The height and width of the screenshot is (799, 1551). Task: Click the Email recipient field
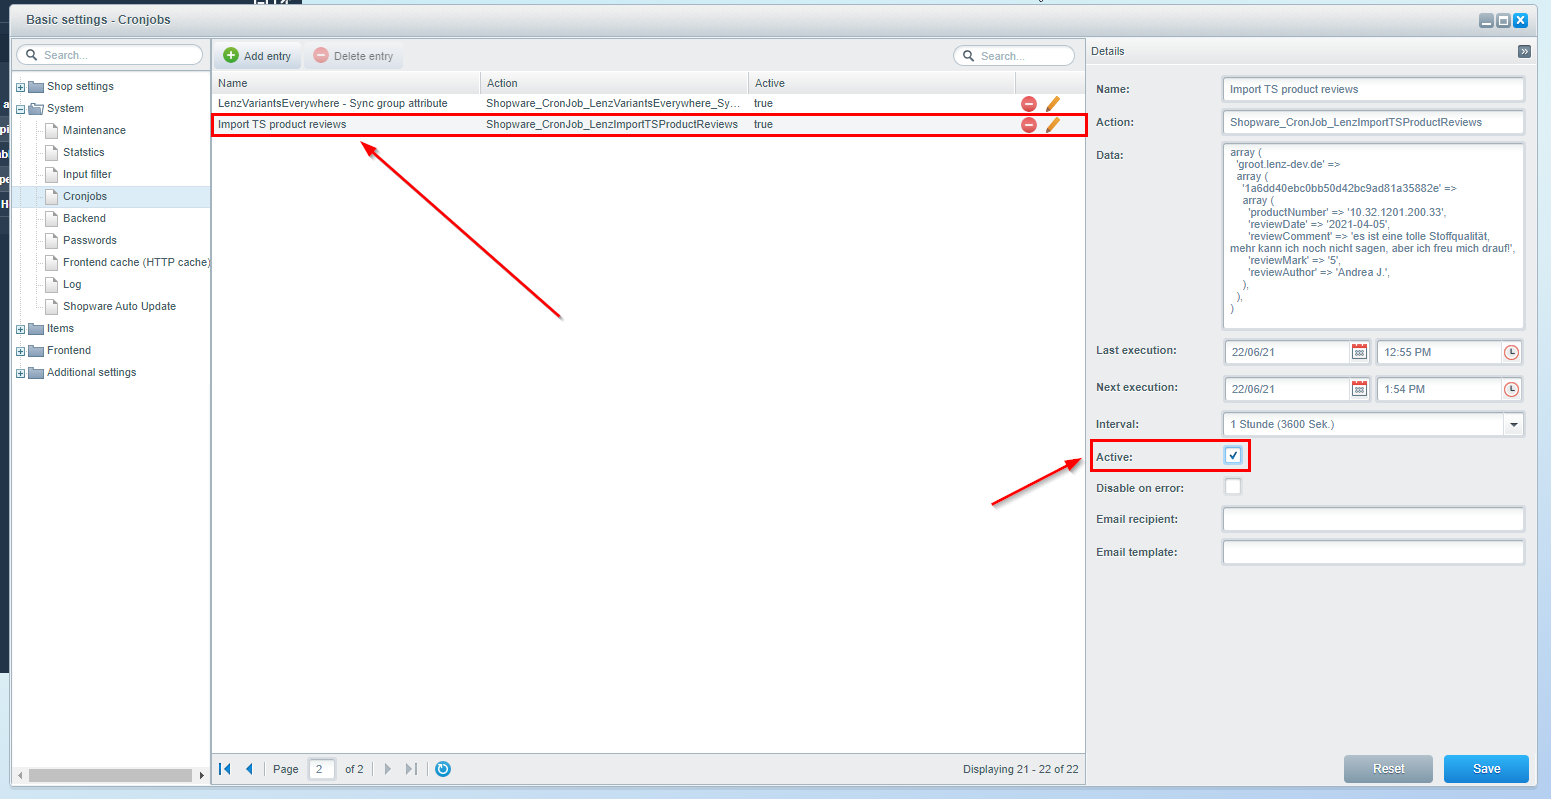click(1373, 519)
